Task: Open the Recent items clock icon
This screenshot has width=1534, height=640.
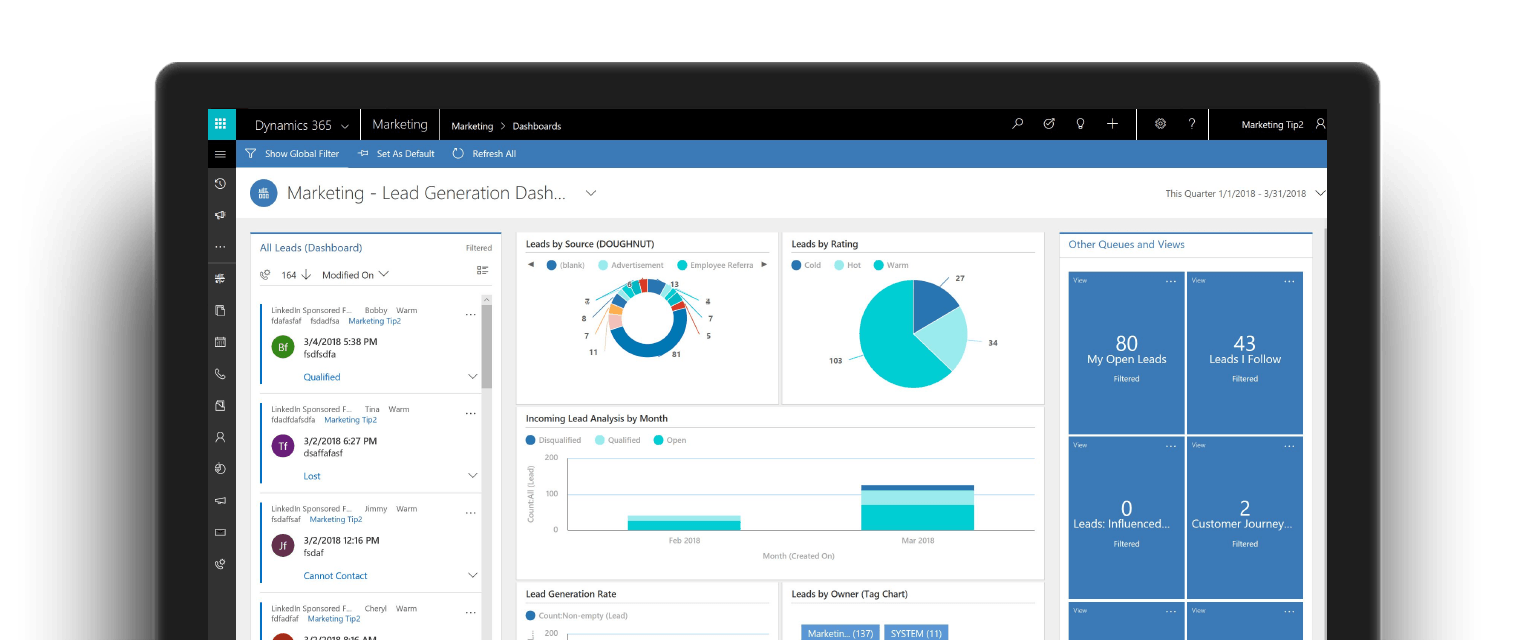Action: 220,184
